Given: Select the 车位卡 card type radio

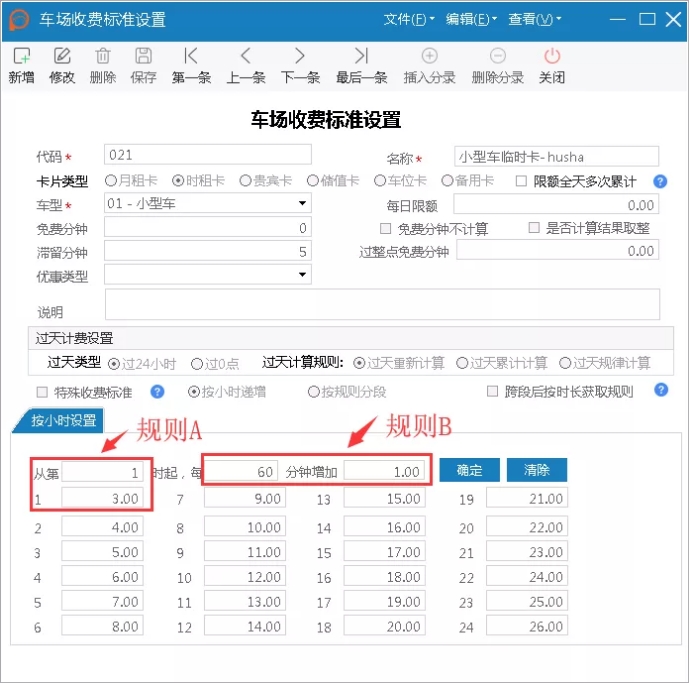Looking at the screenshot, I should 380,181.
